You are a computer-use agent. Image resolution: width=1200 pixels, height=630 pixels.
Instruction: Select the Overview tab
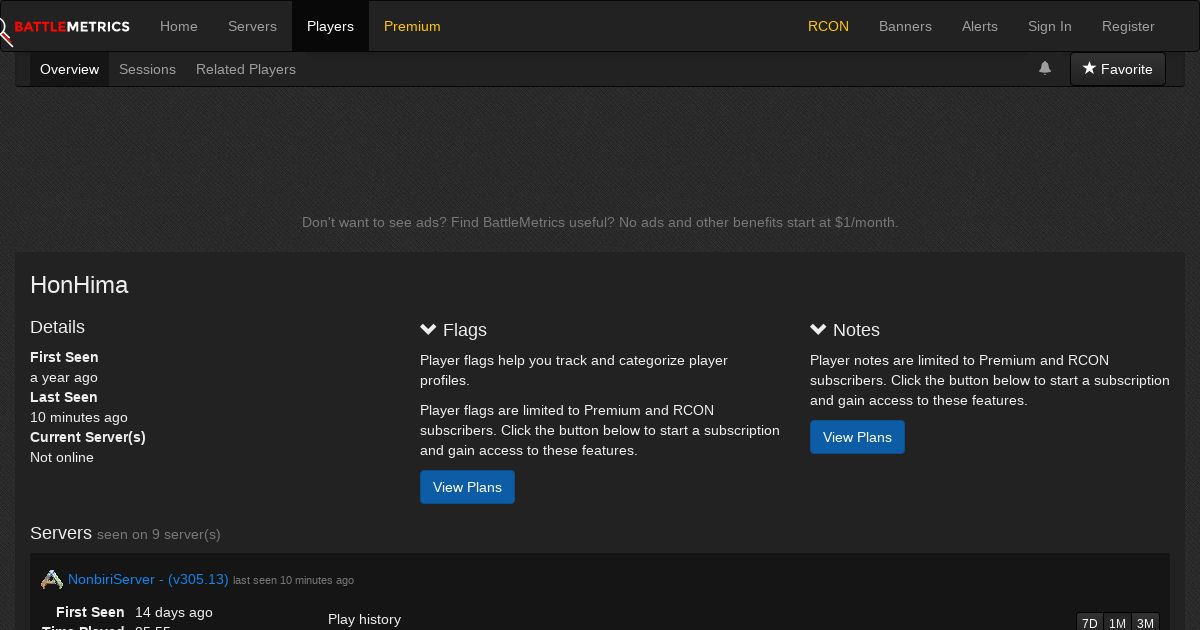coord(69,69)
